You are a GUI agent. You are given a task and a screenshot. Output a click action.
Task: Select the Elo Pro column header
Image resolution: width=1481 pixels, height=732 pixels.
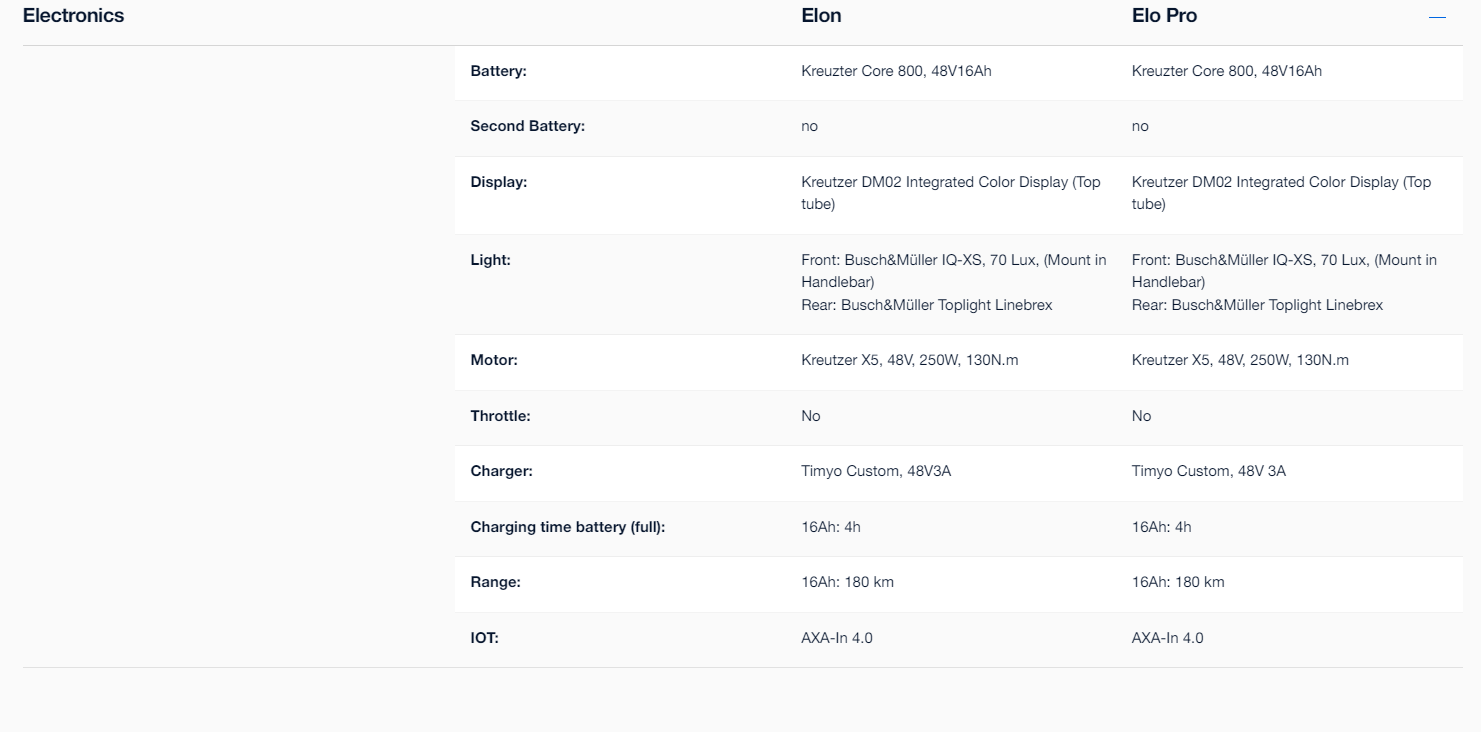tap(1164, 16)
